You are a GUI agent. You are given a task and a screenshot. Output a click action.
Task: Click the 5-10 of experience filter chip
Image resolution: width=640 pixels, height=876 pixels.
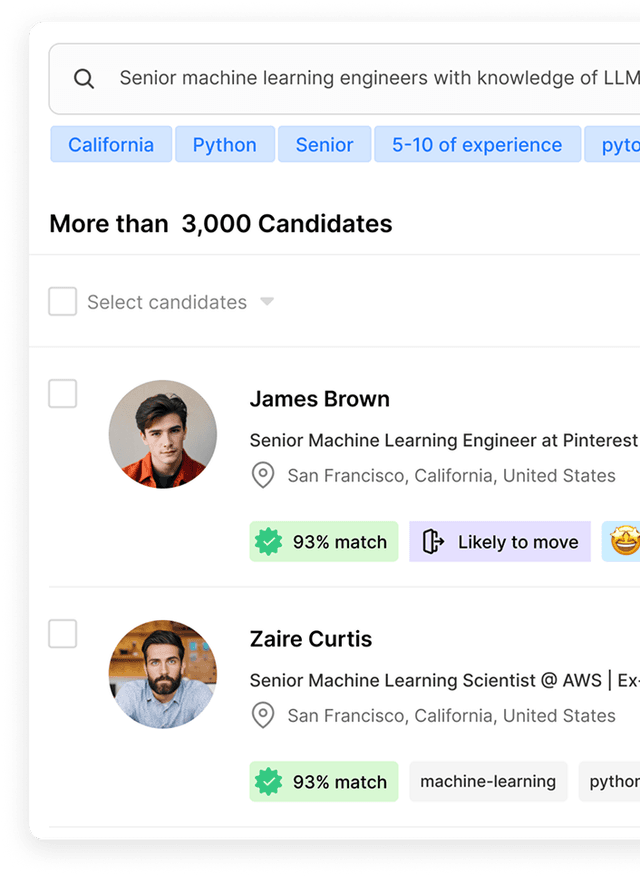click(x=477, y=145)
